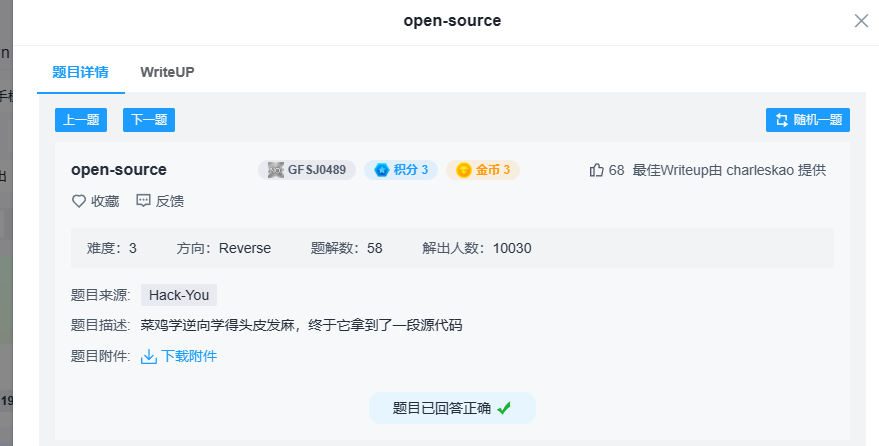The width and height of the screenshot is (879, 446).
Task: Click the 题解数 58 solutions count
Action: coord(346,248)
